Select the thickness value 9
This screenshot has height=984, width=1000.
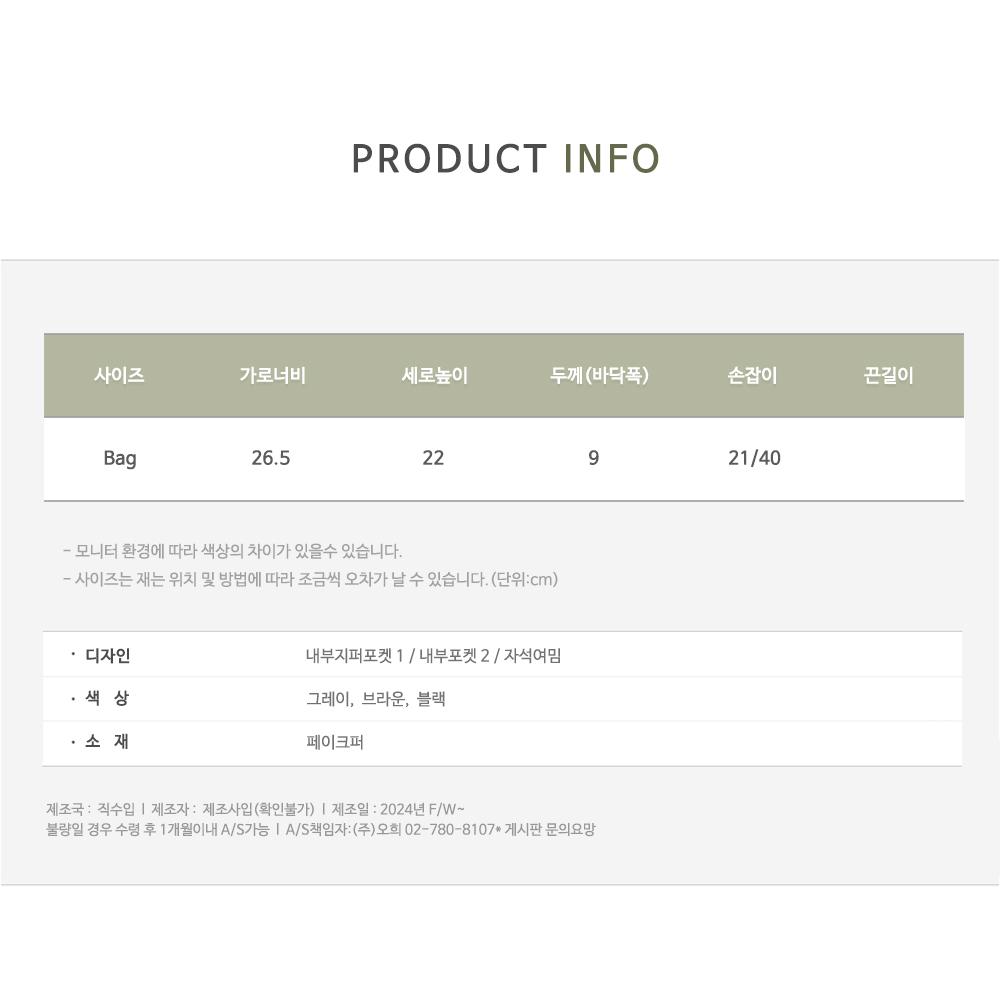click(x=594, y=459)
